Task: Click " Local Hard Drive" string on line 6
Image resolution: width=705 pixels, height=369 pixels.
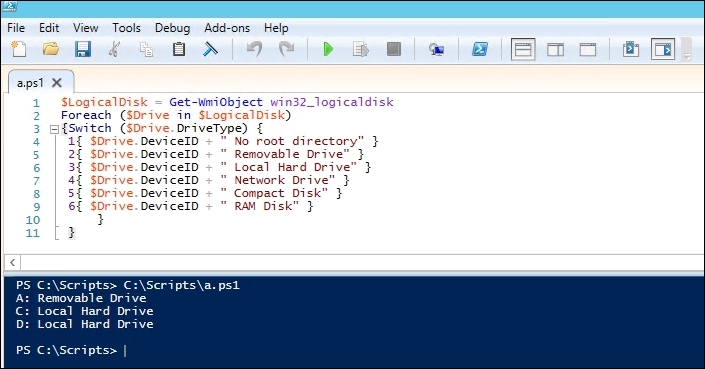Action: tap(289, 167)
